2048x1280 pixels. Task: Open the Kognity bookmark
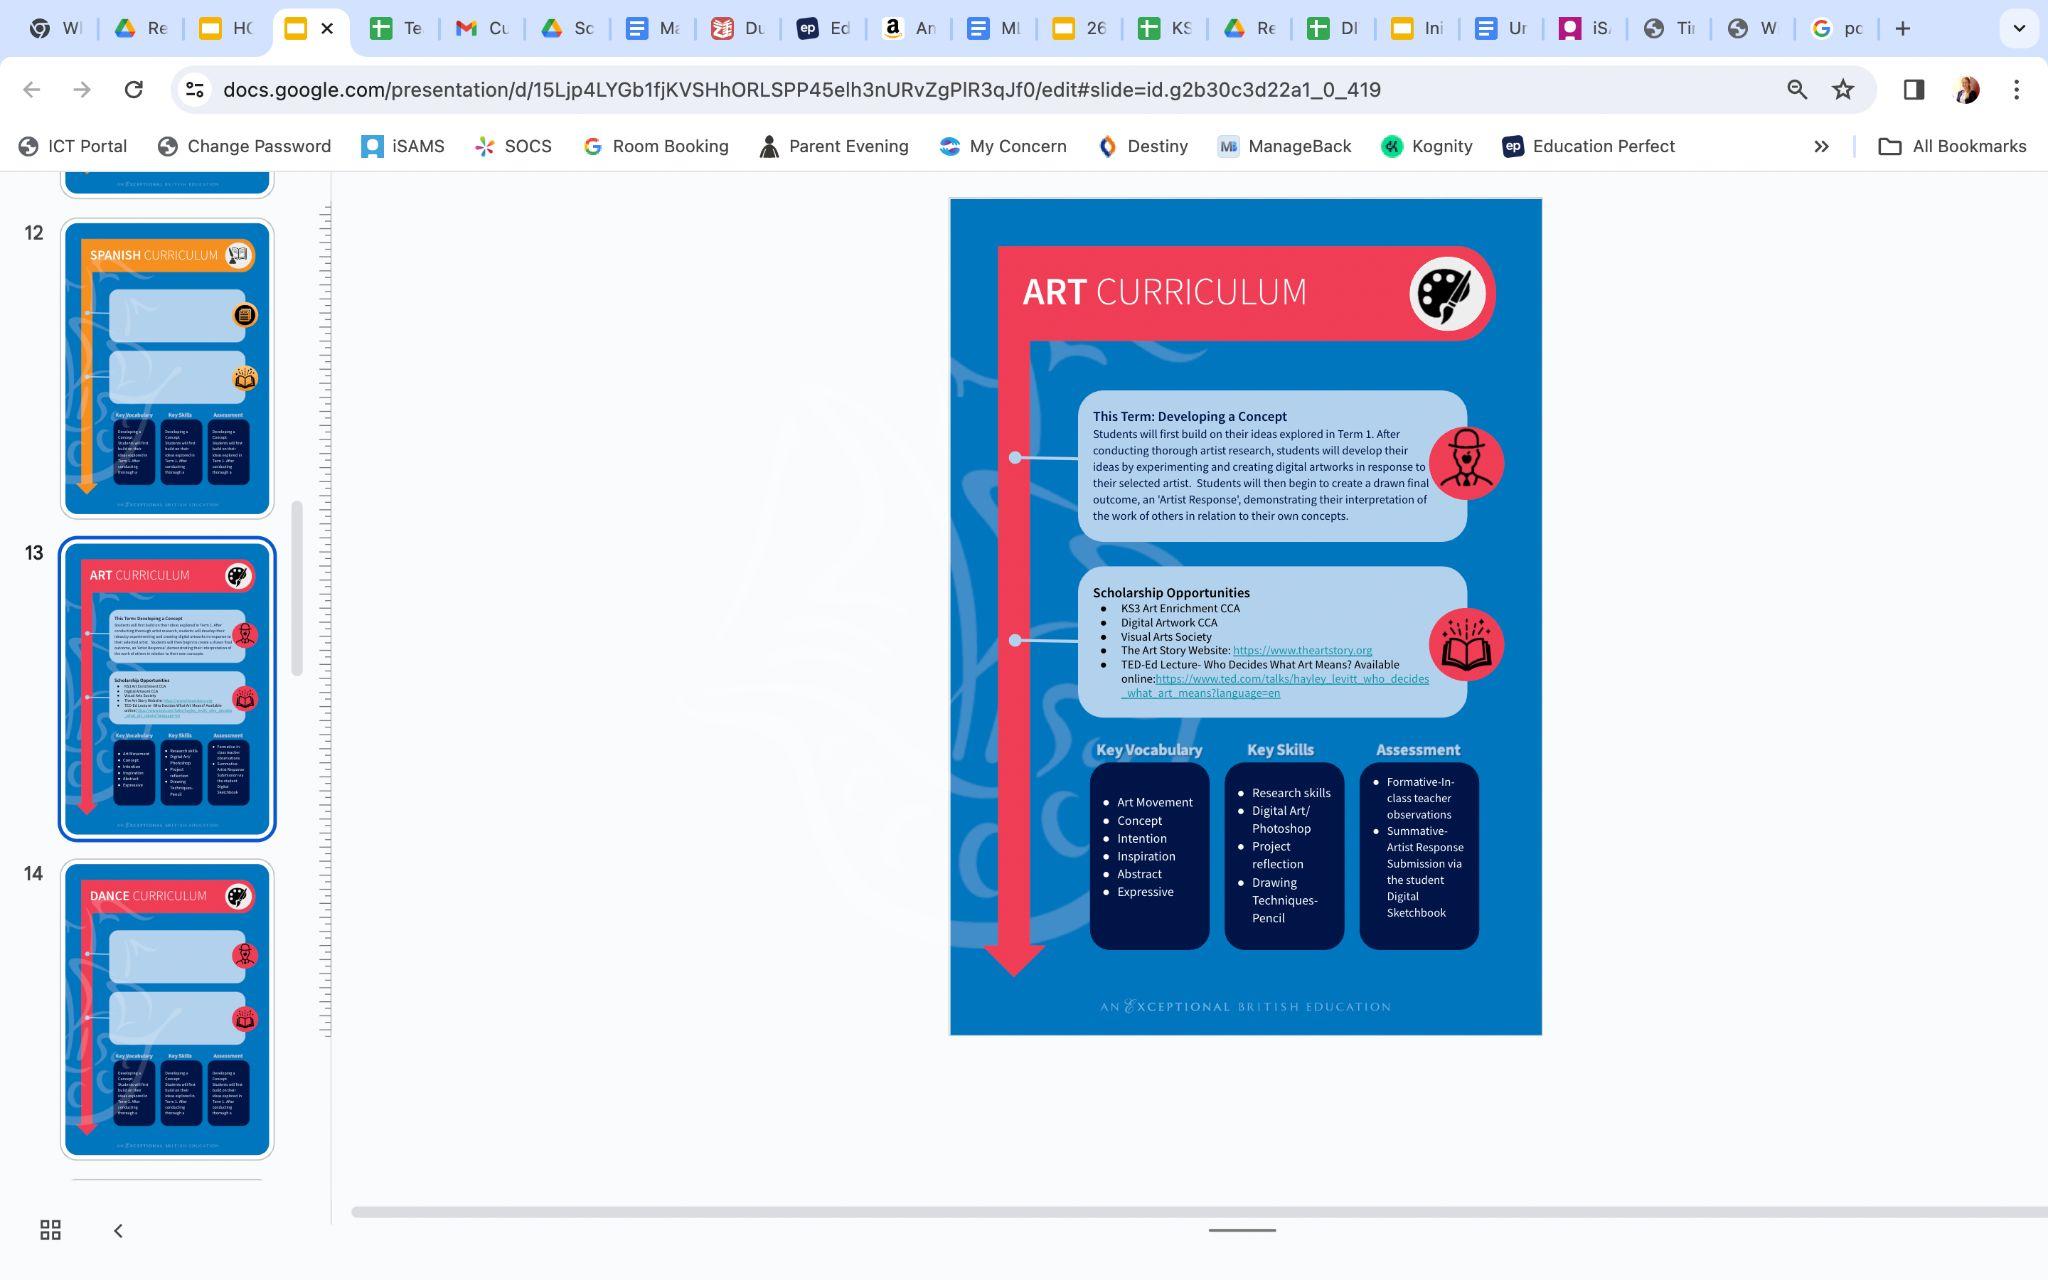pyautogui.click(x=1427, y=146)
